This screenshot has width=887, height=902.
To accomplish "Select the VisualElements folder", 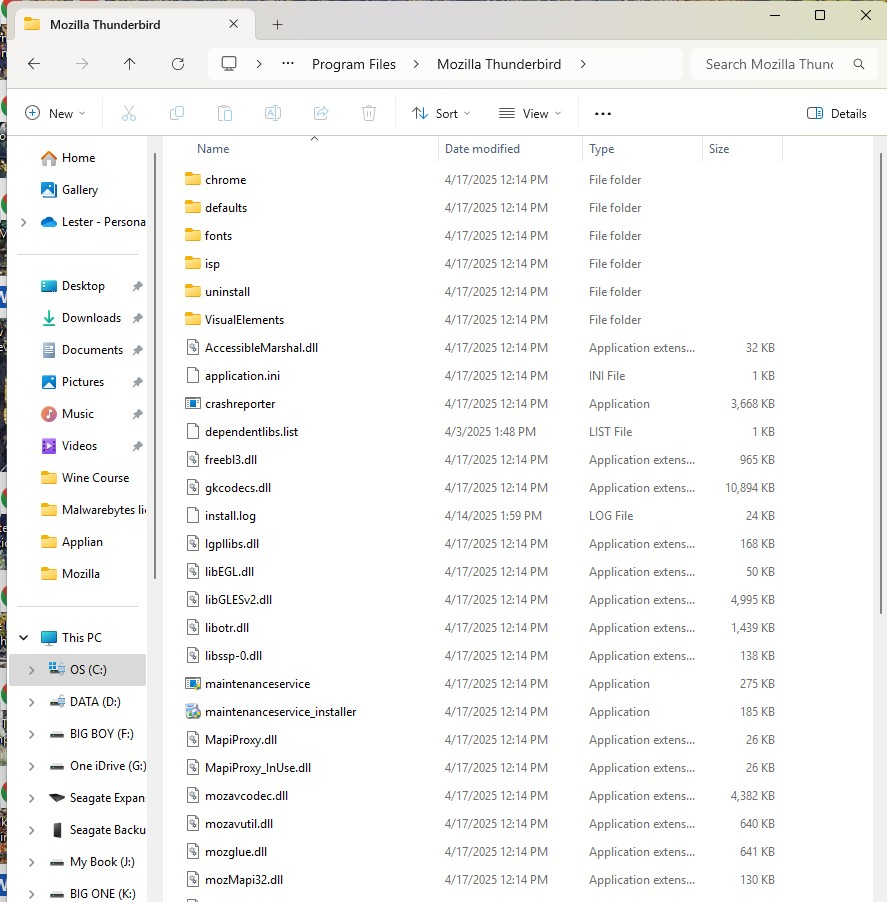I will pos(244,320).
